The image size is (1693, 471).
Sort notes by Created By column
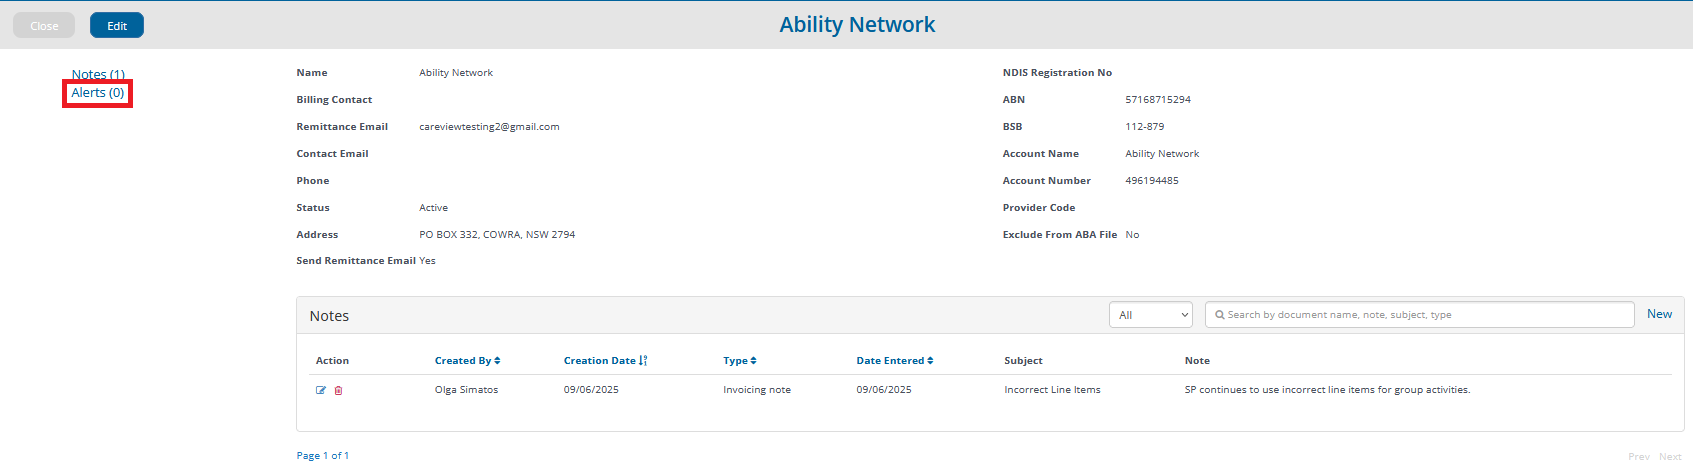(467, 361)
